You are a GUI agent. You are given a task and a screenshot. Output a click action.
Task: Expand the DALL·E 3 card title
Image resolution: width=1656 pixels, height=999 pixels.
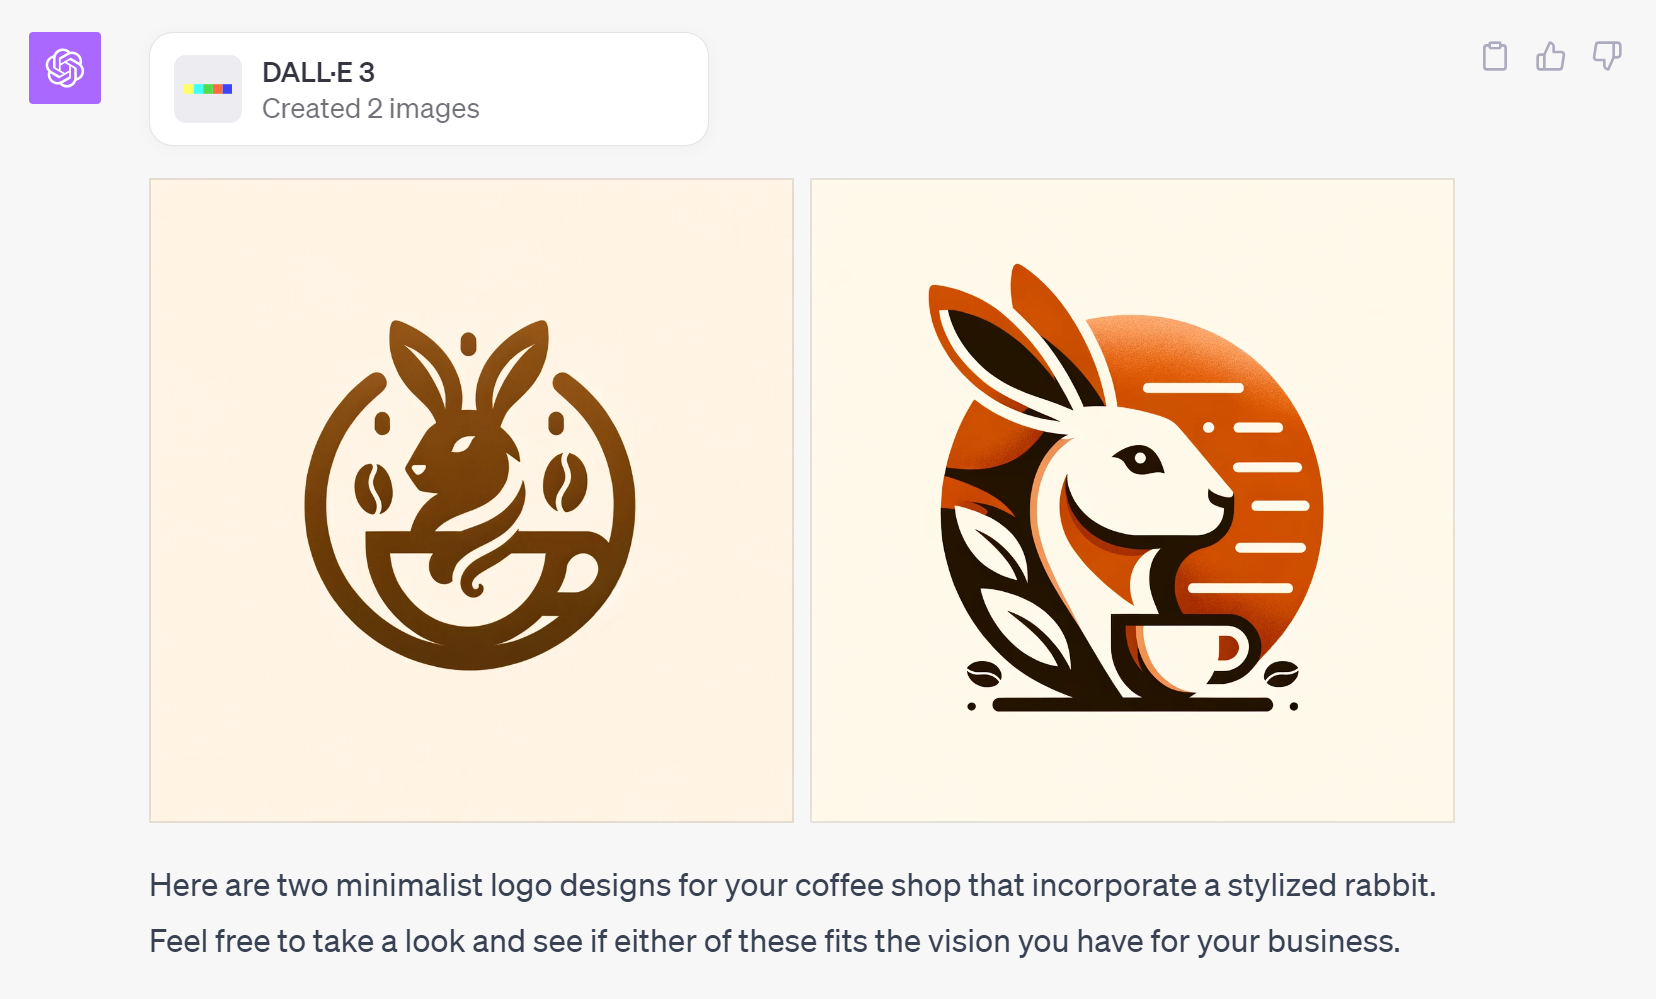tap(318, 72)
